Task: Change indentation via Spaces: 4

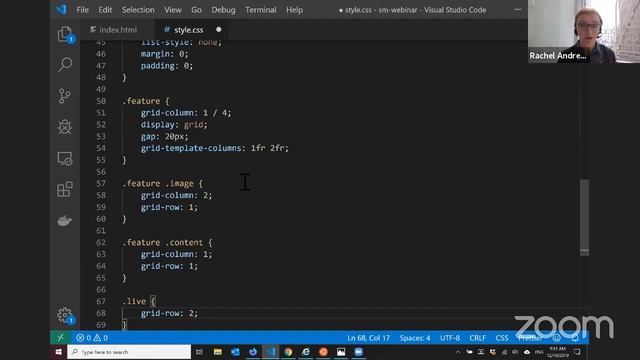Action: [415, 338]
